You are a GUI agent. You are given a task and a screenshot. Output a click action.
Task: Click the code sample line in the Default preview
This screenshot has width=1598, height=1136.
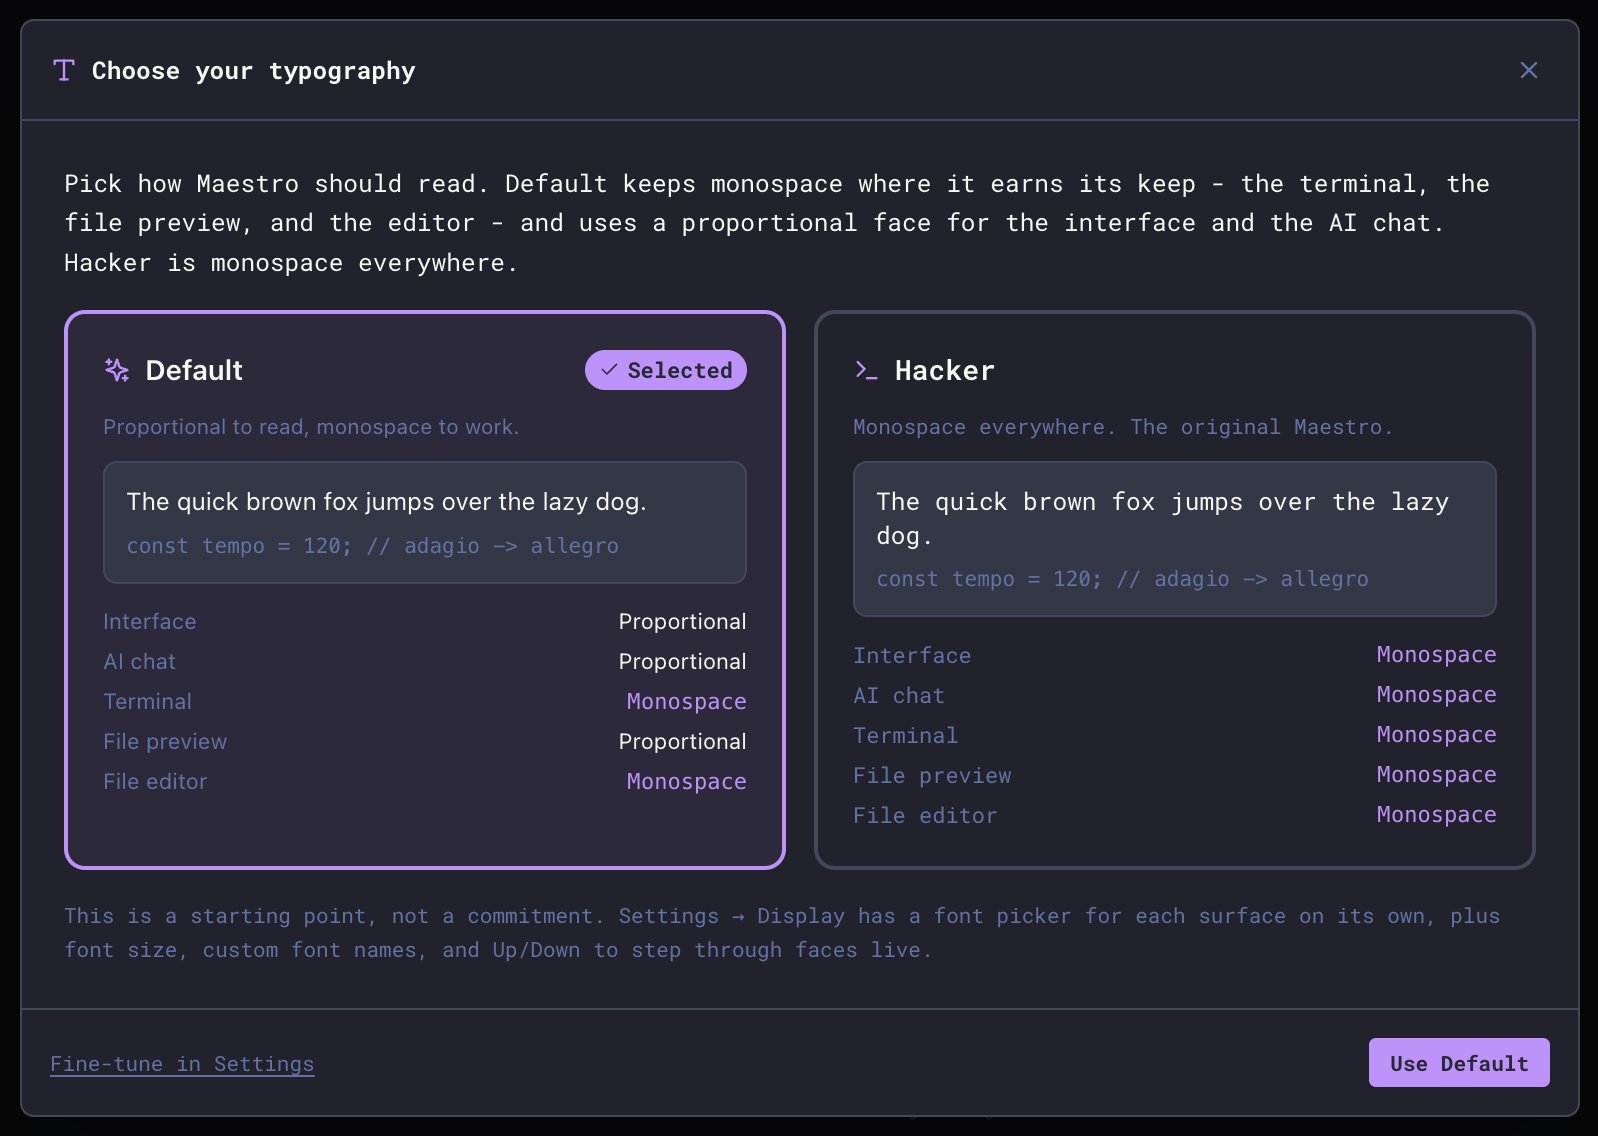click(372, 546)
